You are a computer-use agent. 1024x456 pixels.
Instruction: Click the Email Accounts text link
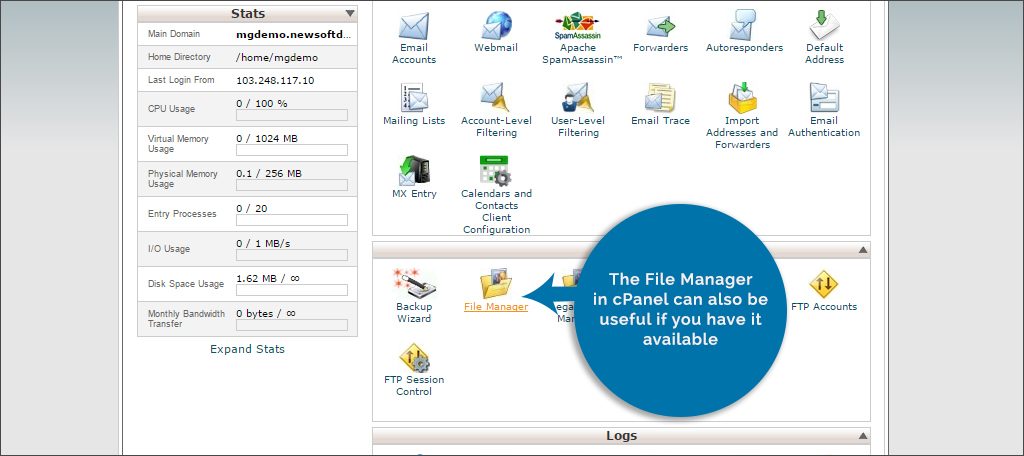[413, 54]
